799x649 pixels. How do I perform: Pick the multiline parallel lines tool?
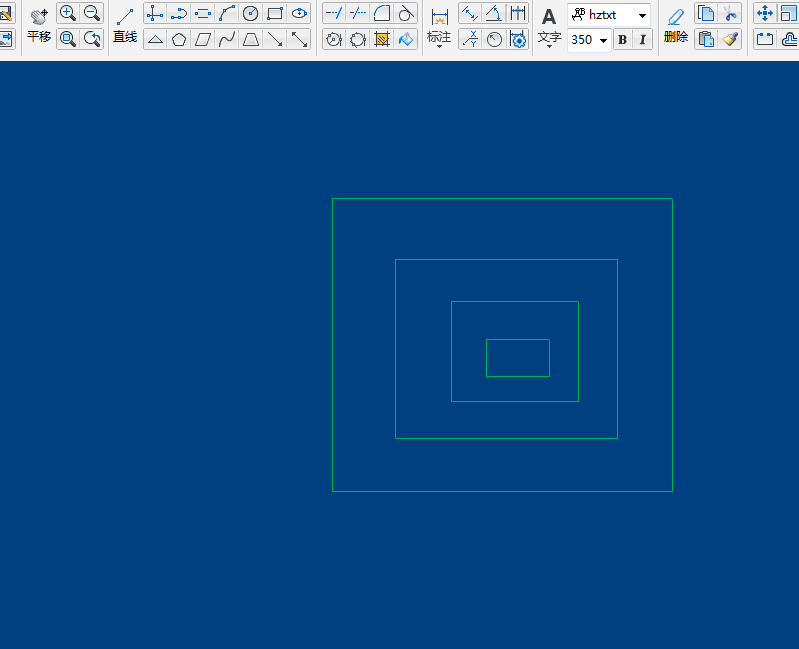(x=203, y=14)
